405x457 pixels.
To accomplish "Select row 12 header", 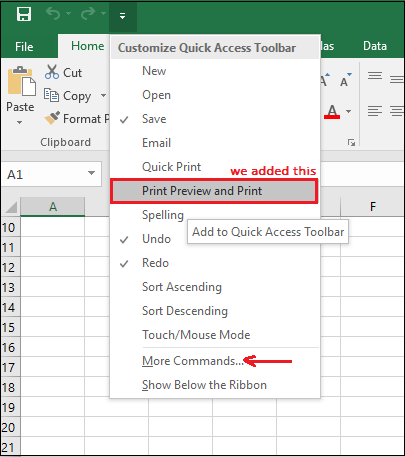I will pos(10,267).
